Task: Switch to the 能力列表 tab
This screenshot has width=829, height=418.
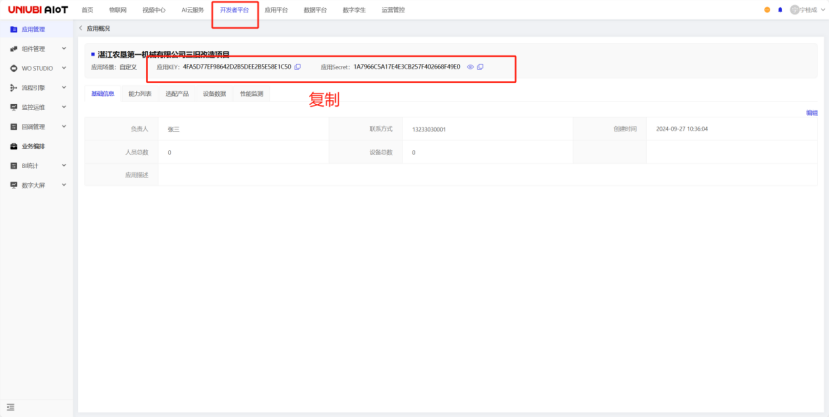Action: tap(140, 94)
